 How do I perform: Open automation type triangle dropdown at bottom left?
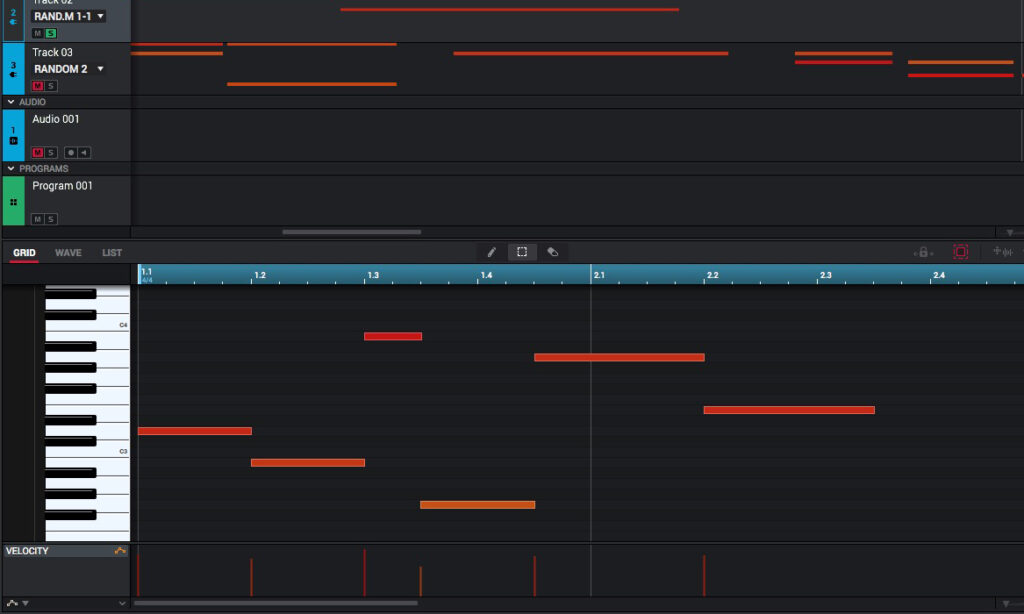point(25,603)
